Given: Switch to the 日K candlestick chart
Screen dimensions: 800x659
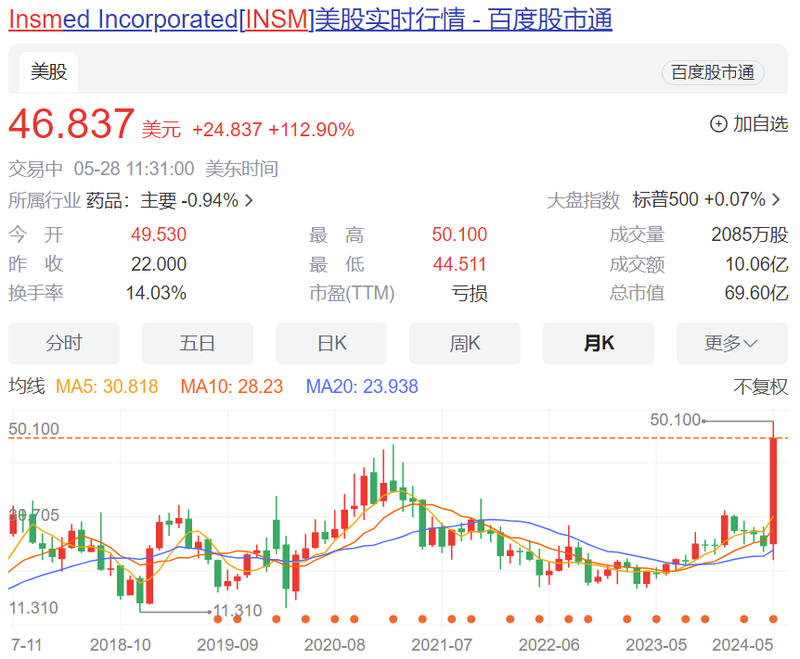Looking at the screenshot, I should pyautogui.click(x=331, y=342).
